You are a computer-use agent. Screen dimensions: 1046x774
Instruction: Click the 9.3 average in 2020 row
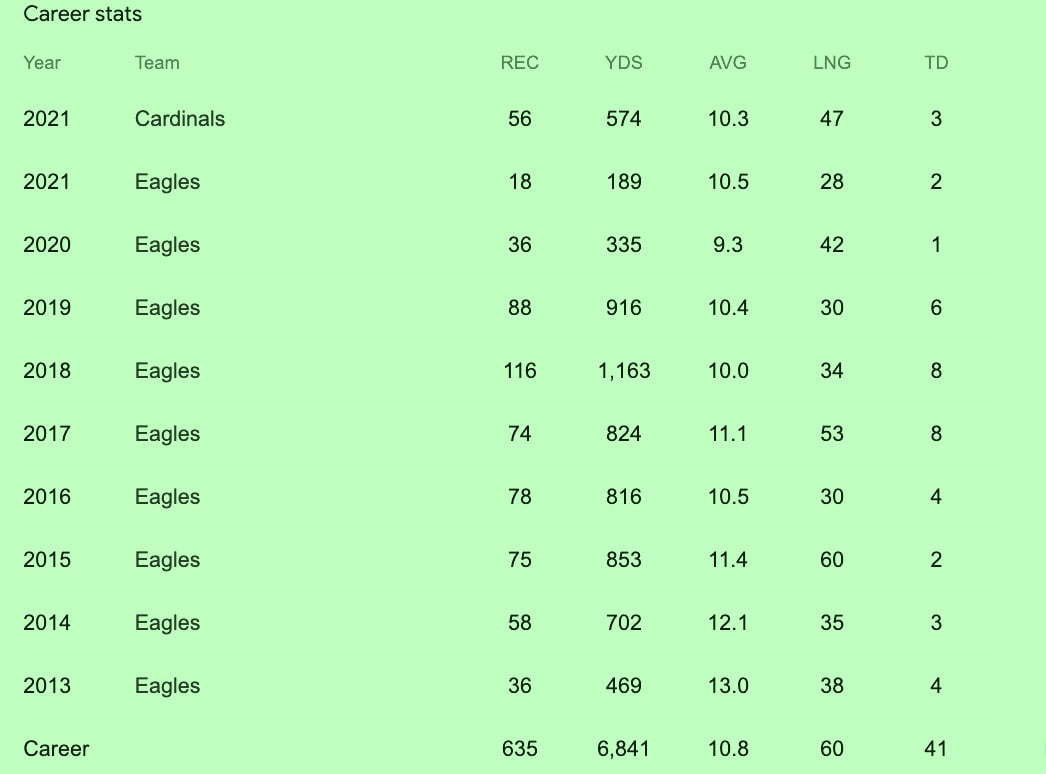point(728,245)
